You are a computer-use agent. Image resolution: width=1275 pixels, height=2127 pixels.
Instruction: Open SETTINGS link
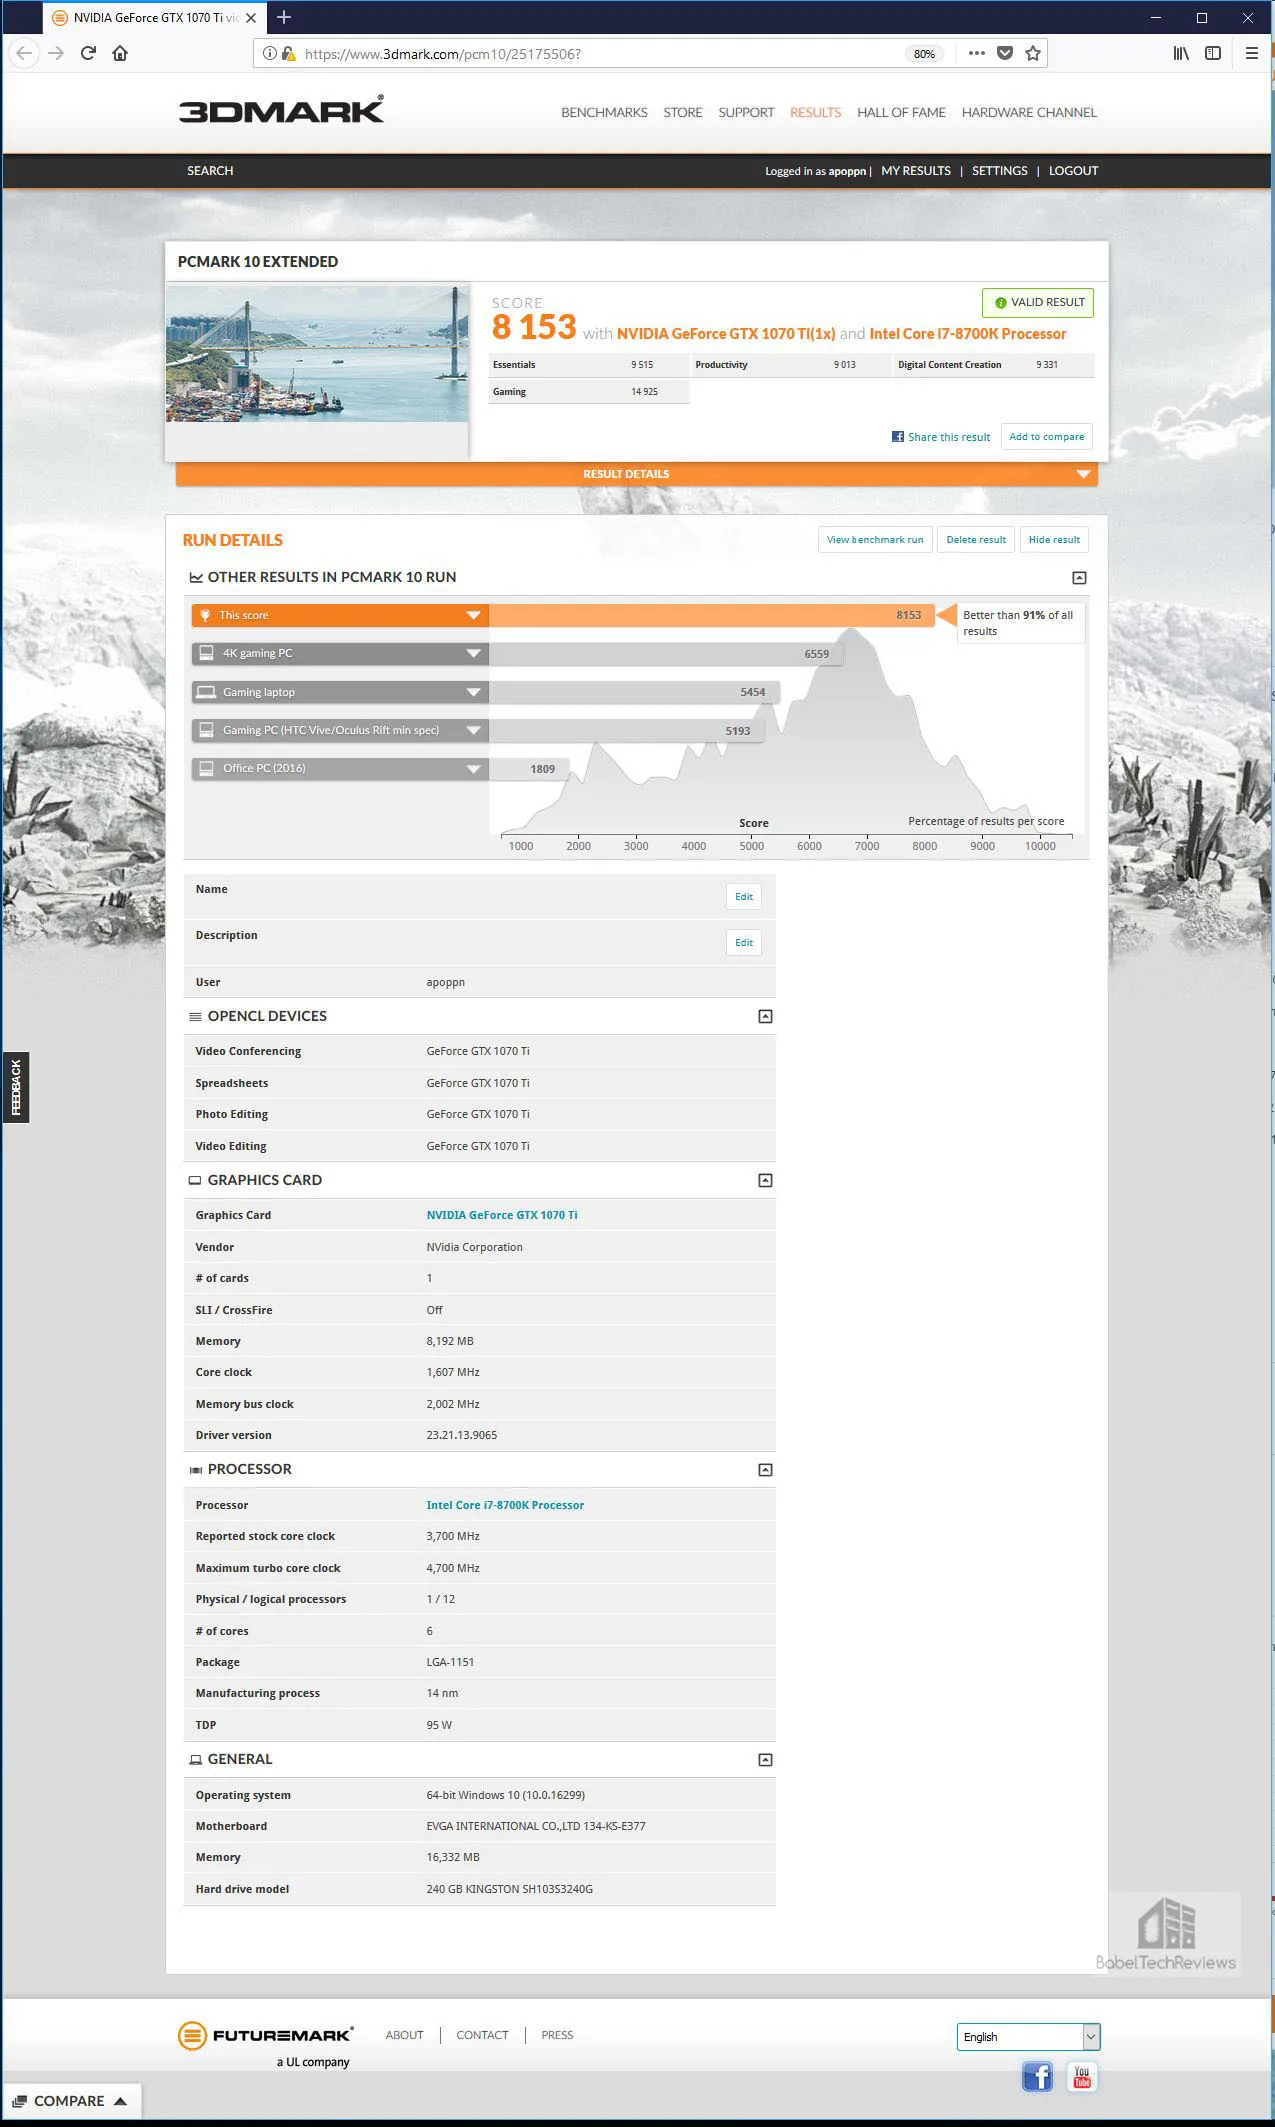click(x=1000, y=171)
